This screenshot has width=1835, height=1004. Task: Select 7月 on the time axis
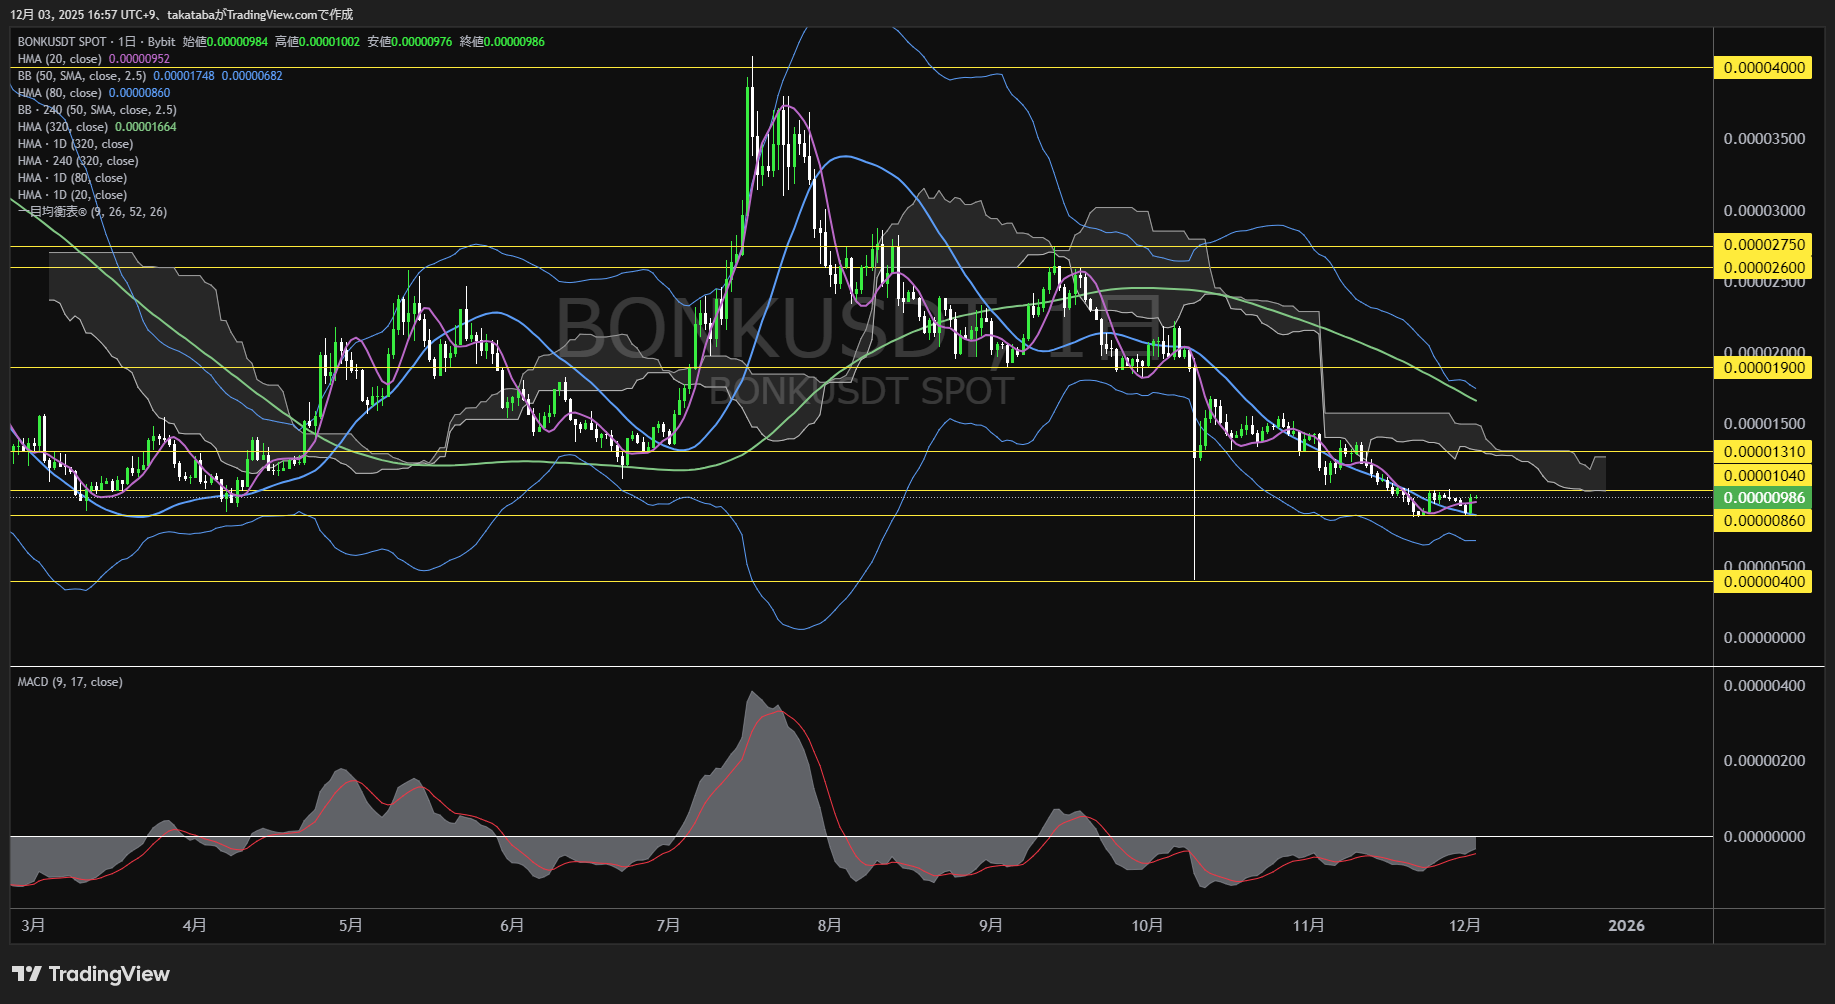668,926
